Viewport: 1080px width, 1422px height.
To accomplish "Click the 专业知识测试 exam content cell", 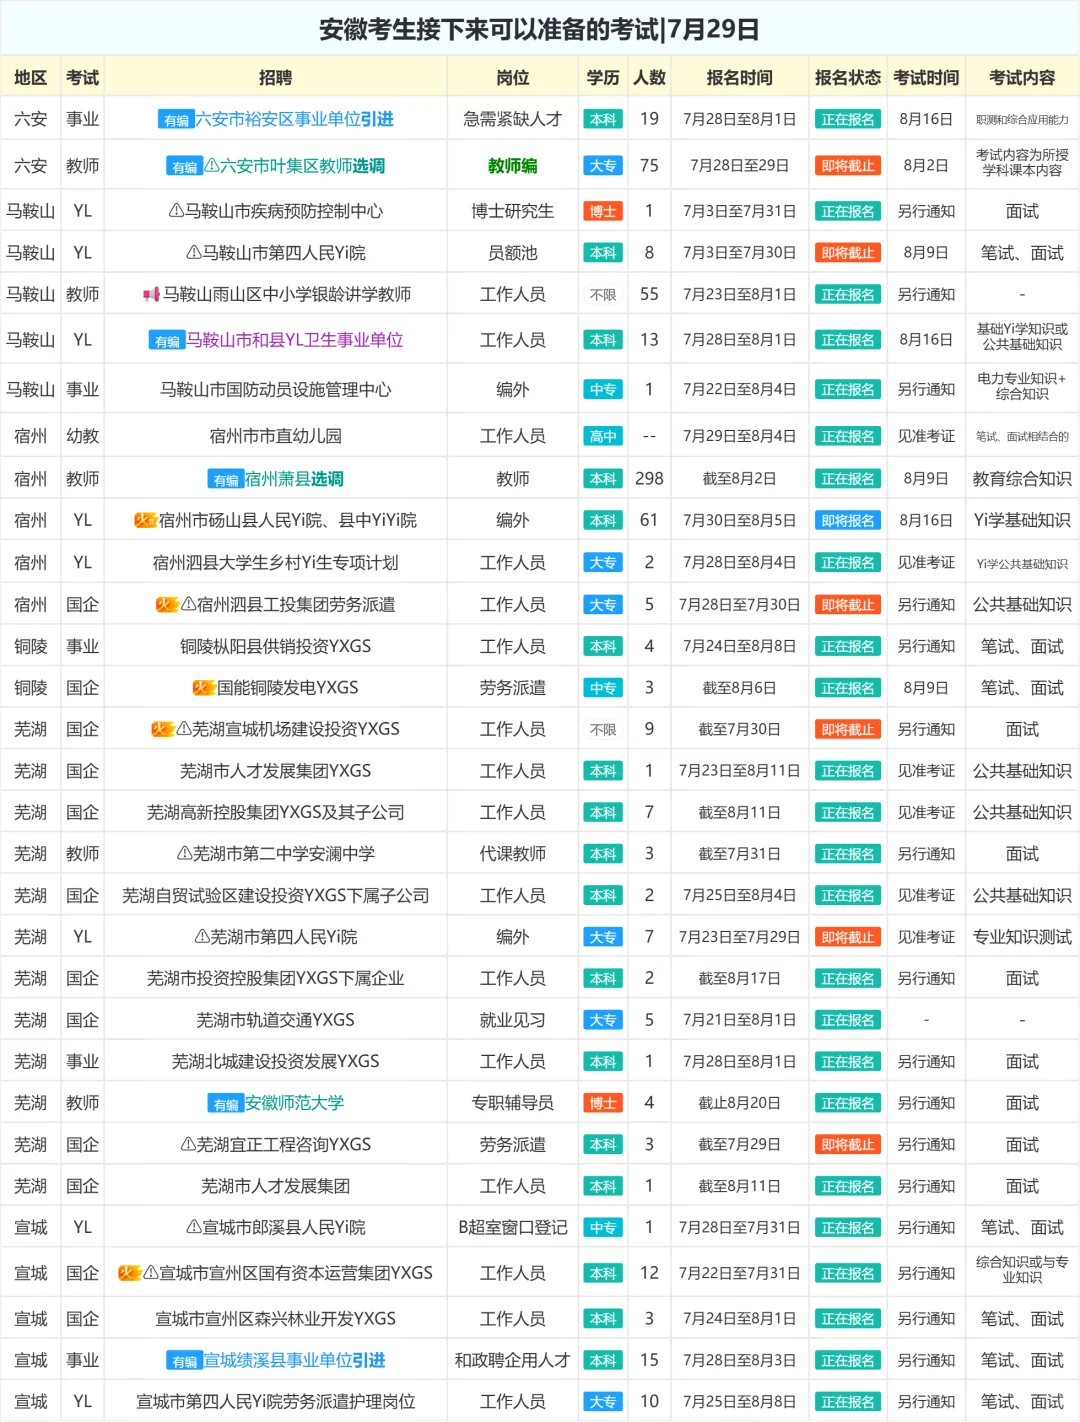I will [1022, 937].
